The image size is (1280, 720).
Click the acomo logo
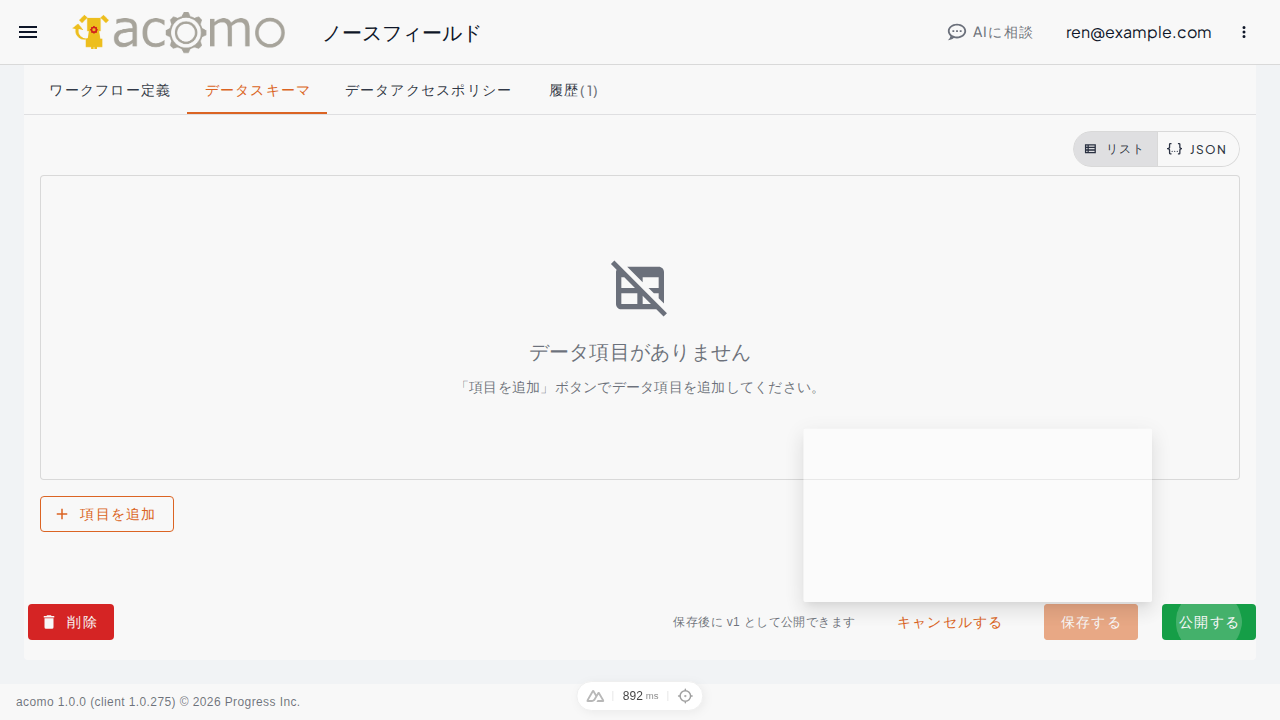point(179,32)
